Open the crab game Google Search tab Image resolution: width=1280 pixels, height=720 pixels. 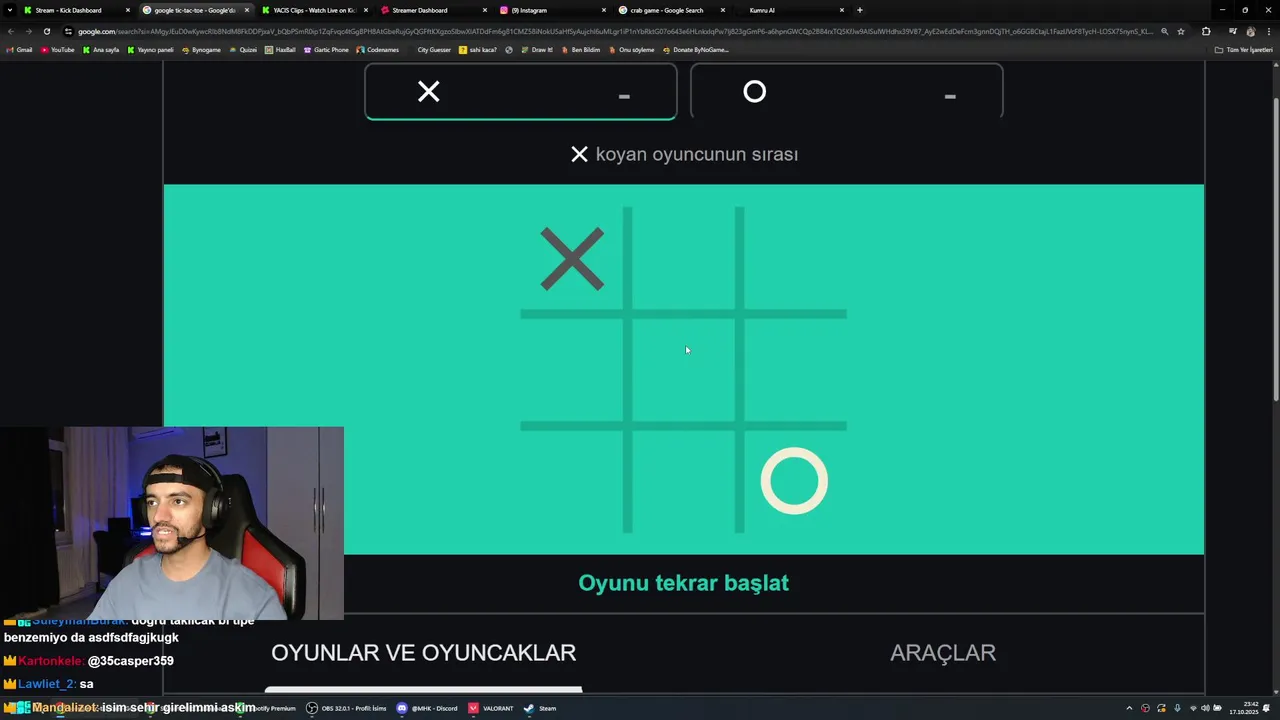pyautogui.click(x=670, y=10)
